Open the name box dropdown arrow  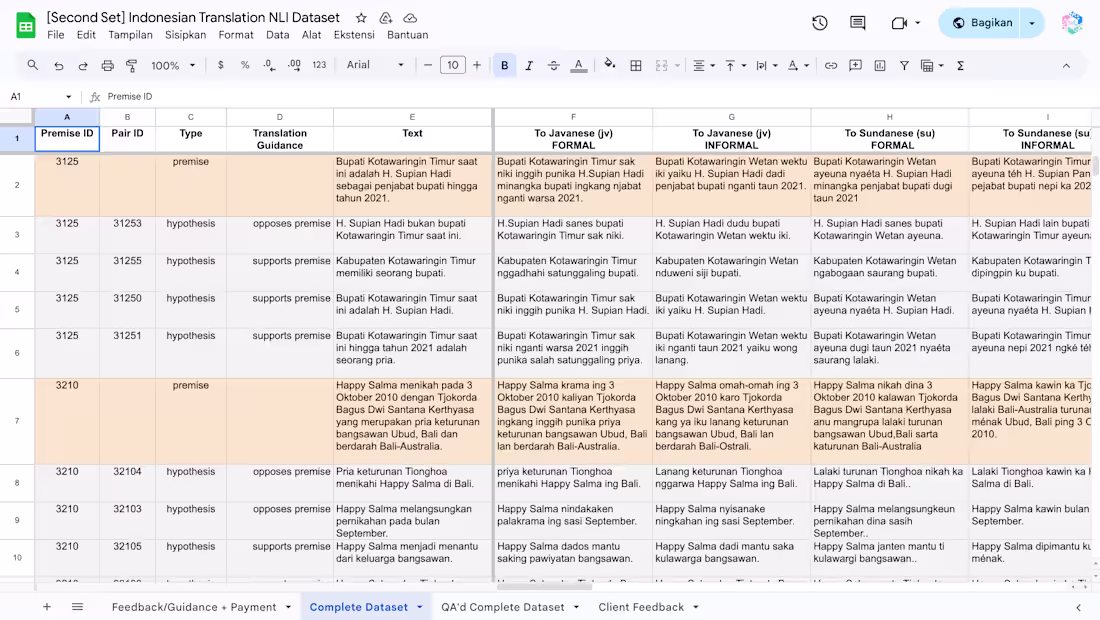(x=68, y=97)
